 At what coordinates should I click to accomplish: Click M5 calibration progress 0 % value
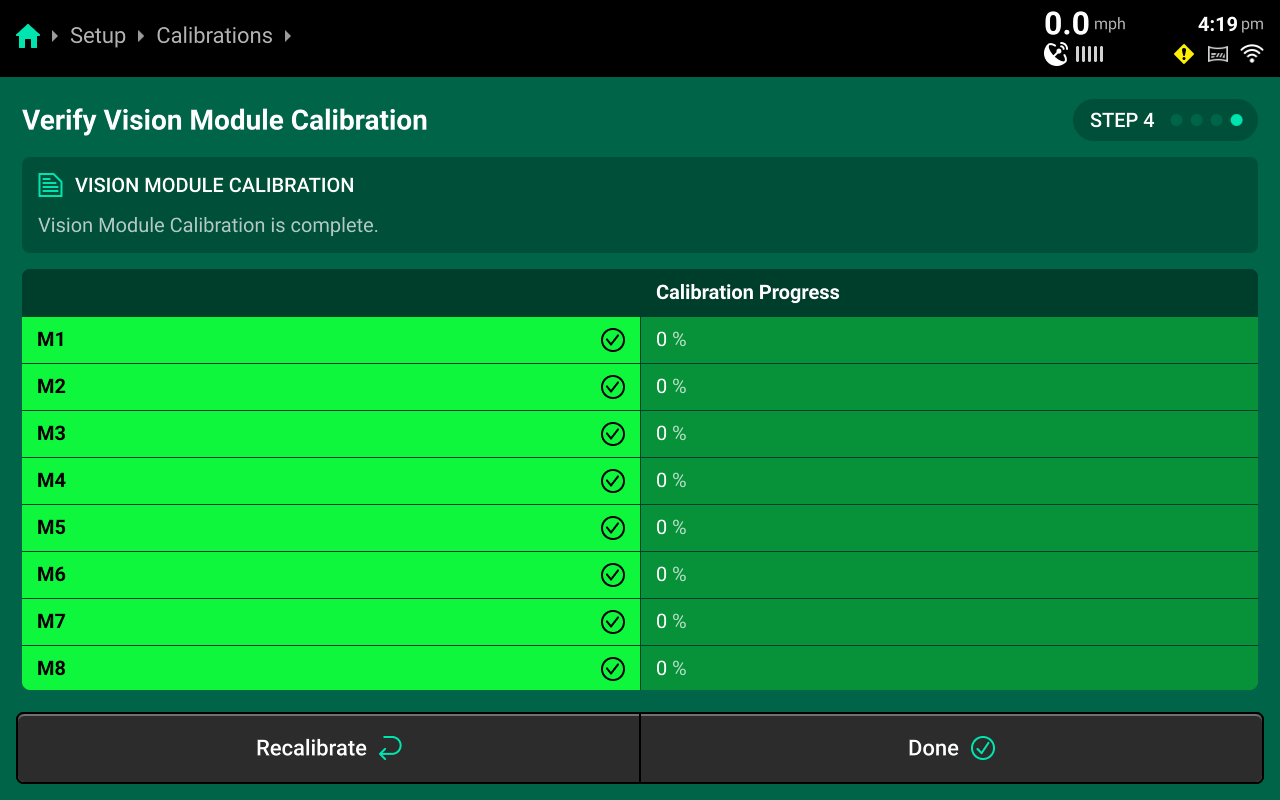pyautogui.click(x=671, y=528)
